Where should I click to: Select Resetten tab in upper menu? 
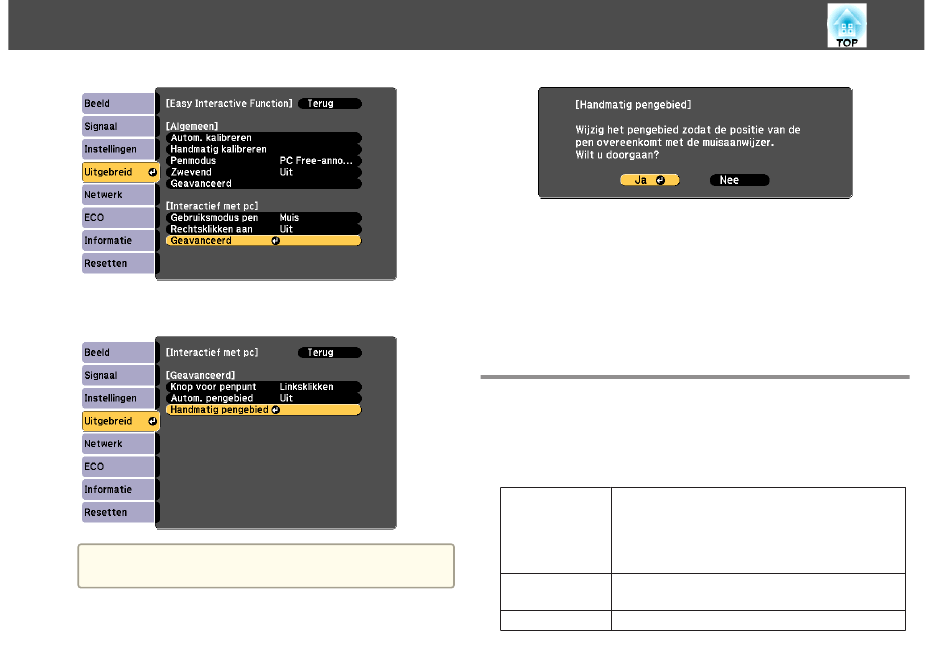[118, 264]
